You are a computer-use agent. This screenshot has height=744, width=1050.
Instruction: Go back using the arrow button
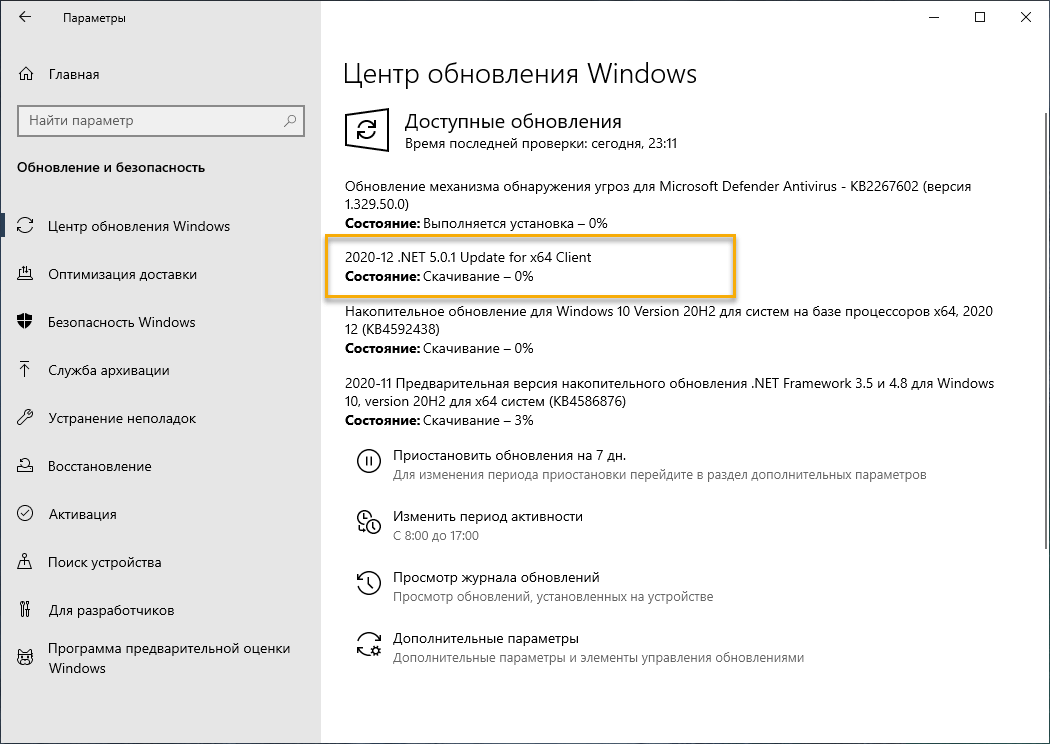(22, 17)
